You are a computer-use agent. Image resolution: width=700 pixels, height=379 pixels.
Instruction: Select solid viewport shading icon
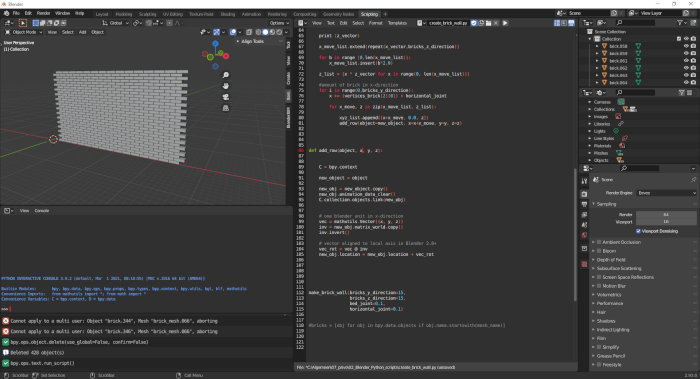coord(265,32)
